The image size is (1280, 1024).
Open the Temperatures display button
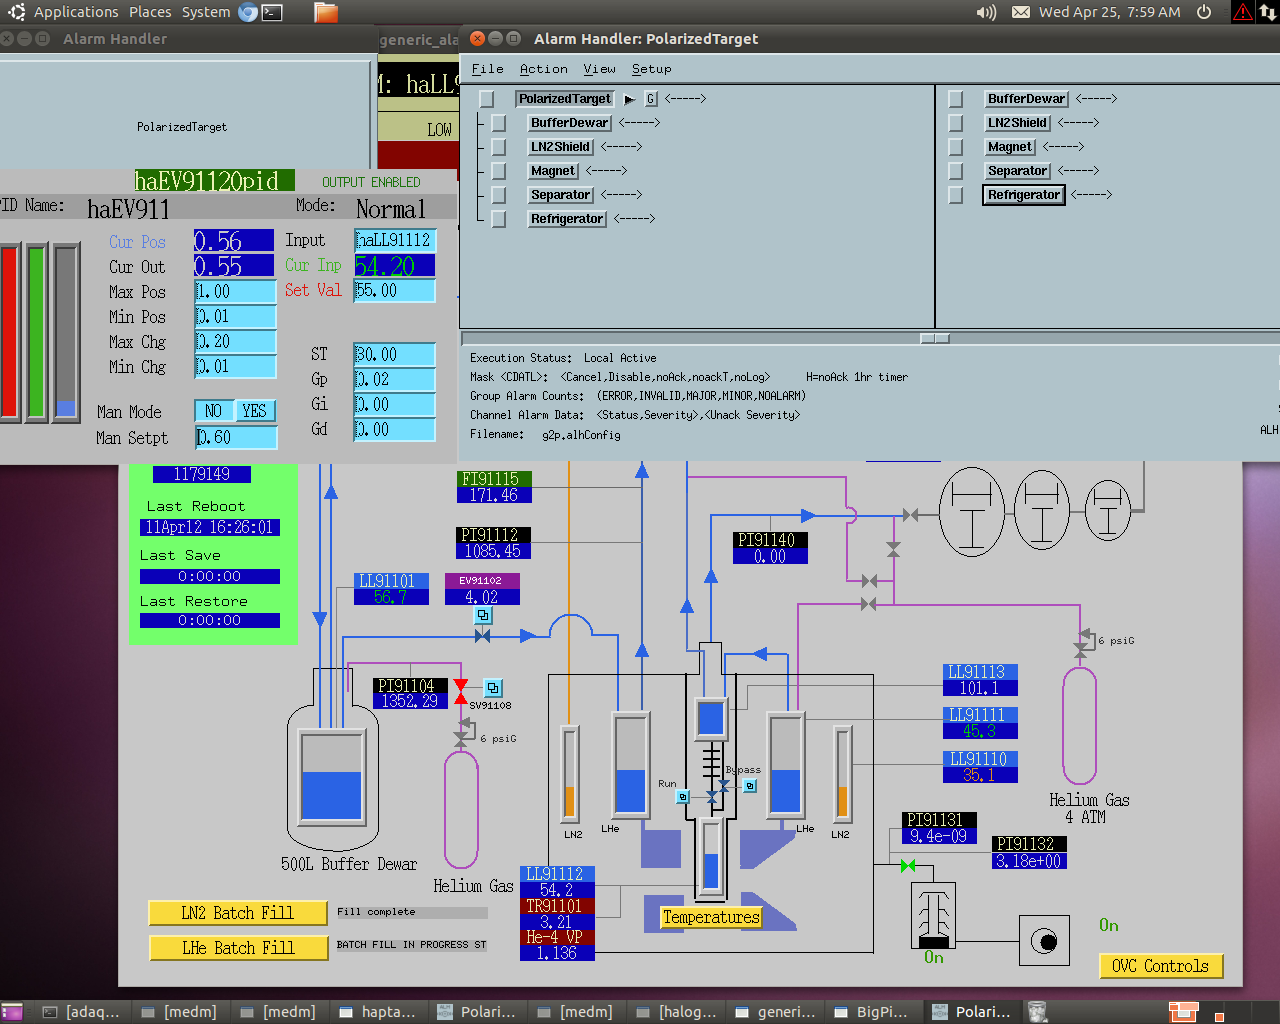pyautogui.click(x=711, y=917)
